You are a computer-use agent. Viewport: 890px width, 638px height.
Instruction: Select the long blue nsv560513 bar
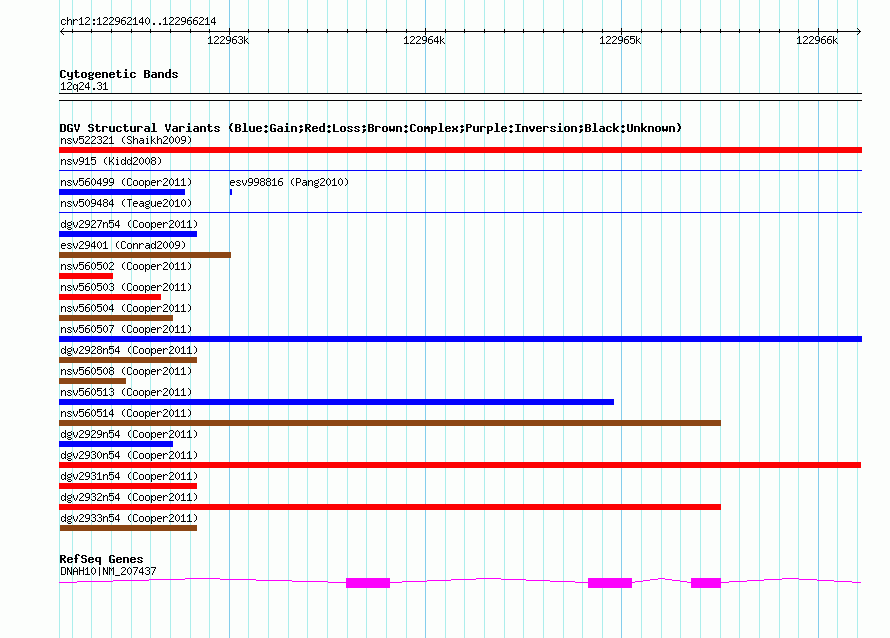pos(337,402)
